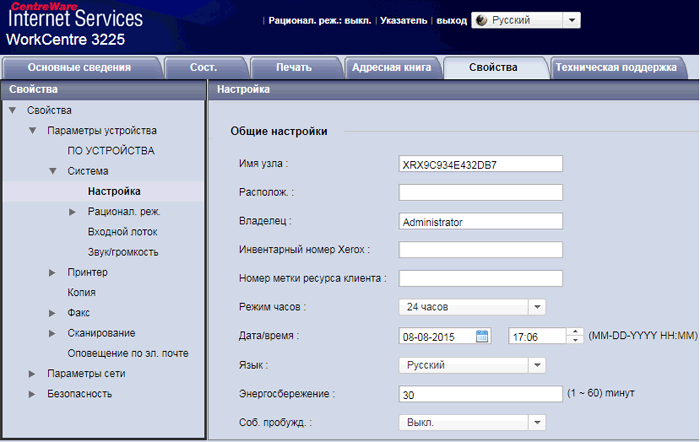Click the Факс label in the tree
Image resolution: width=700 pixels, height=442 pixels.
[79, 313]
